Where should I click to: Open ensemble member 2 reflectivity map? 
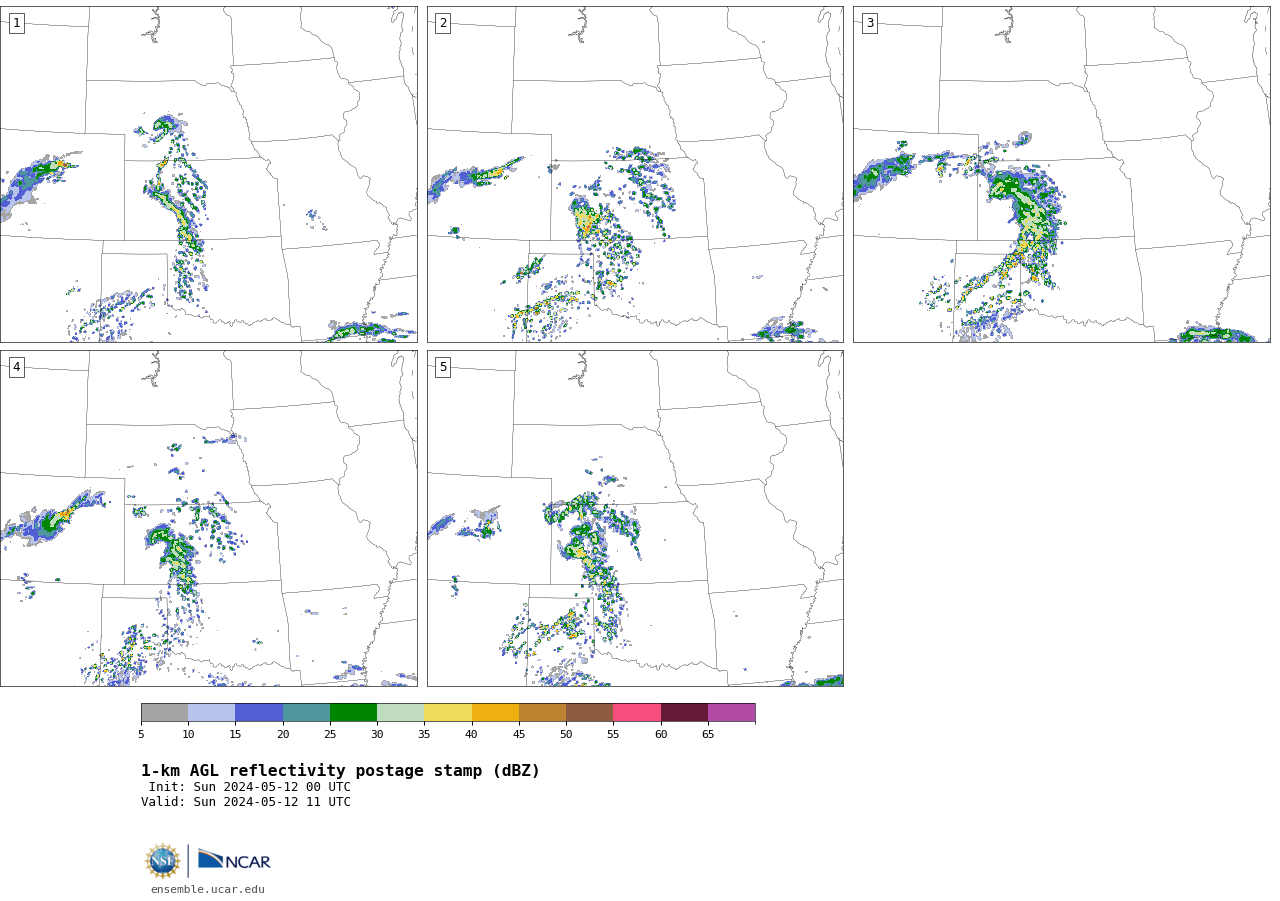click(635, 174)
